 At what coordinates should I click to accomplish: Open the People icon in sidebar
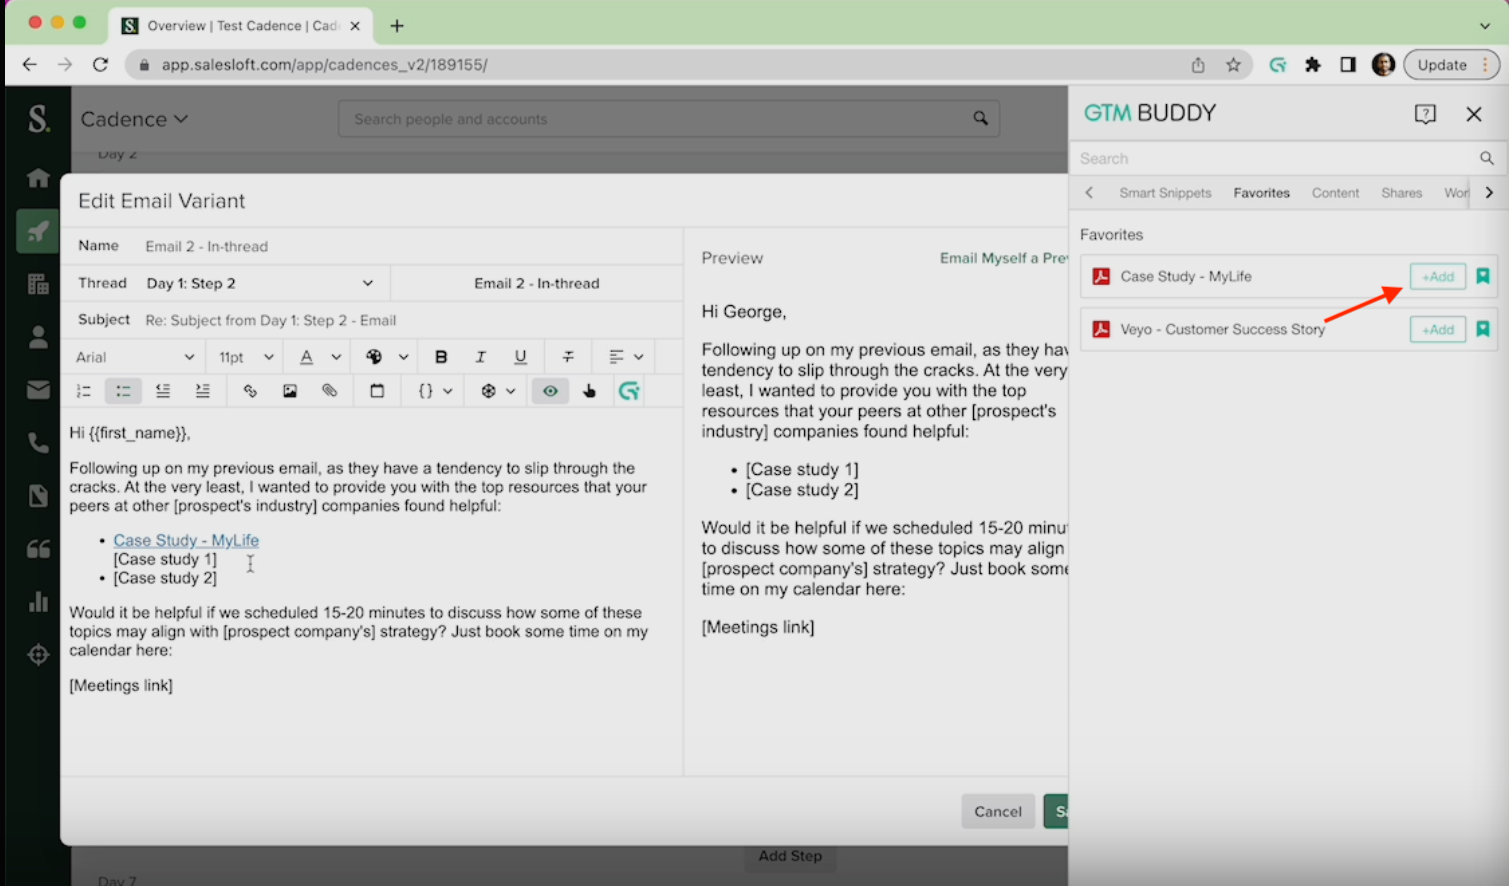(38, 337)
